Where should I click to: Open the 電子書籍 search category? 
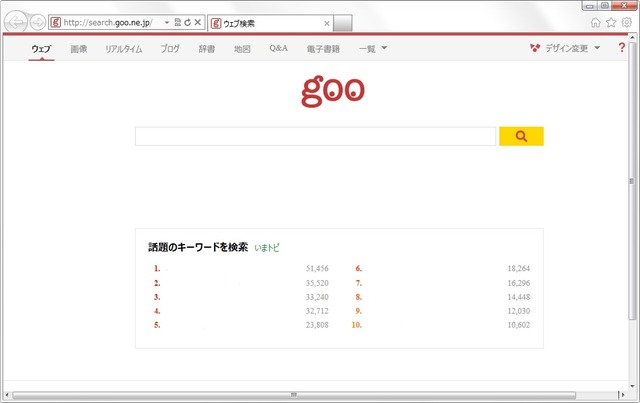323,49
